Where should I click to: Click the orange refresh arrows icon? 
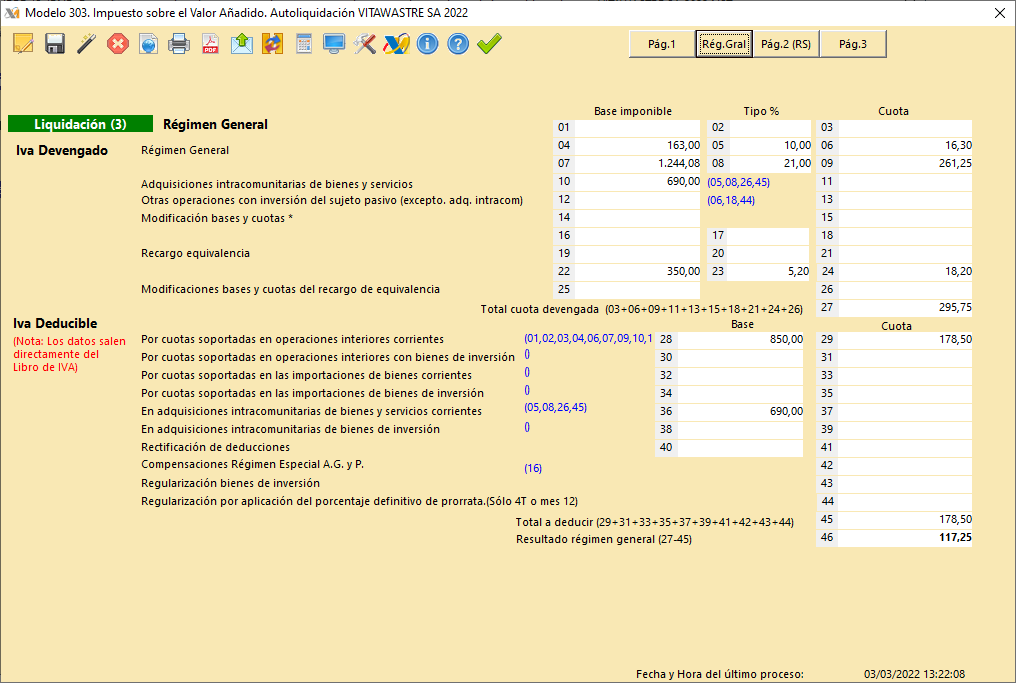click(272, 44)
